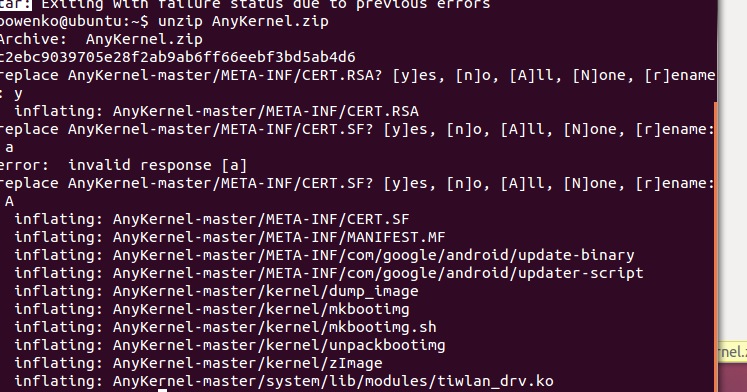
Task: Click the hash string c2ebc9039705e28f line
Action: coord(178,57)
